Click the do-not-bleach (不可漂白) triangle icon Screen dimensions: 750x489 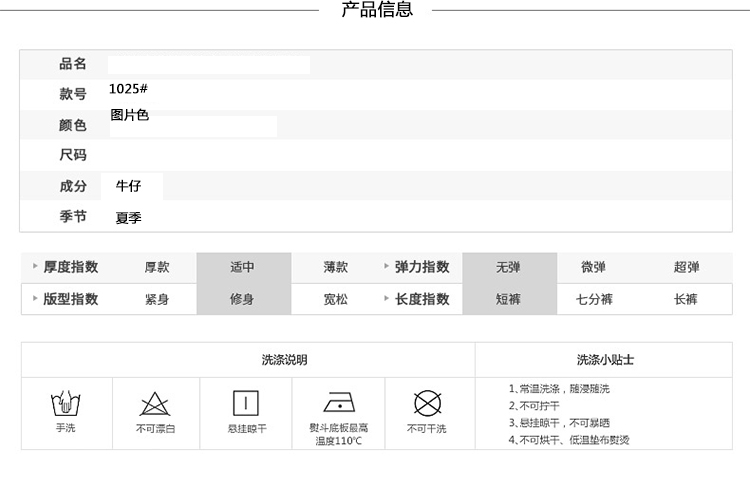(x=155, y=404)
